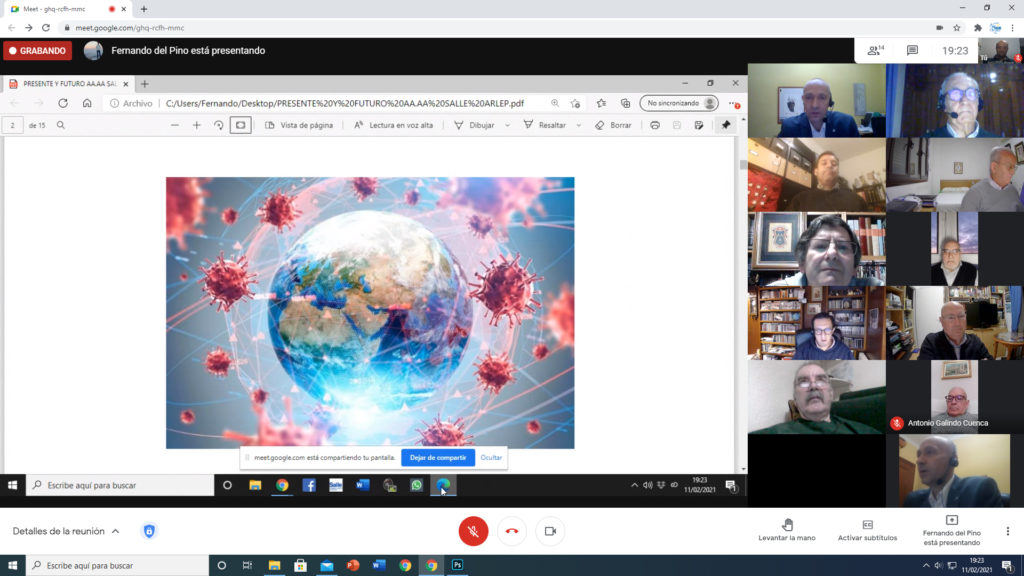Enable captions via Activar subtítulos
This screenshot has height=576, width=1024.
point(867,530)
